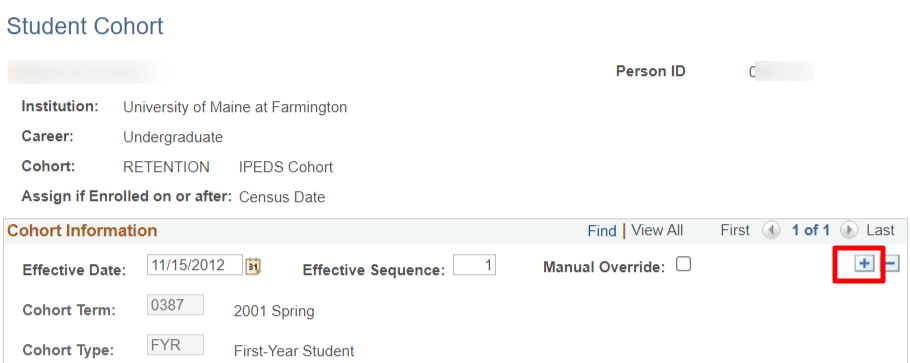
Task: Click the Student Cohort page title
Action: pyautogui.click(x=85, y=27)
